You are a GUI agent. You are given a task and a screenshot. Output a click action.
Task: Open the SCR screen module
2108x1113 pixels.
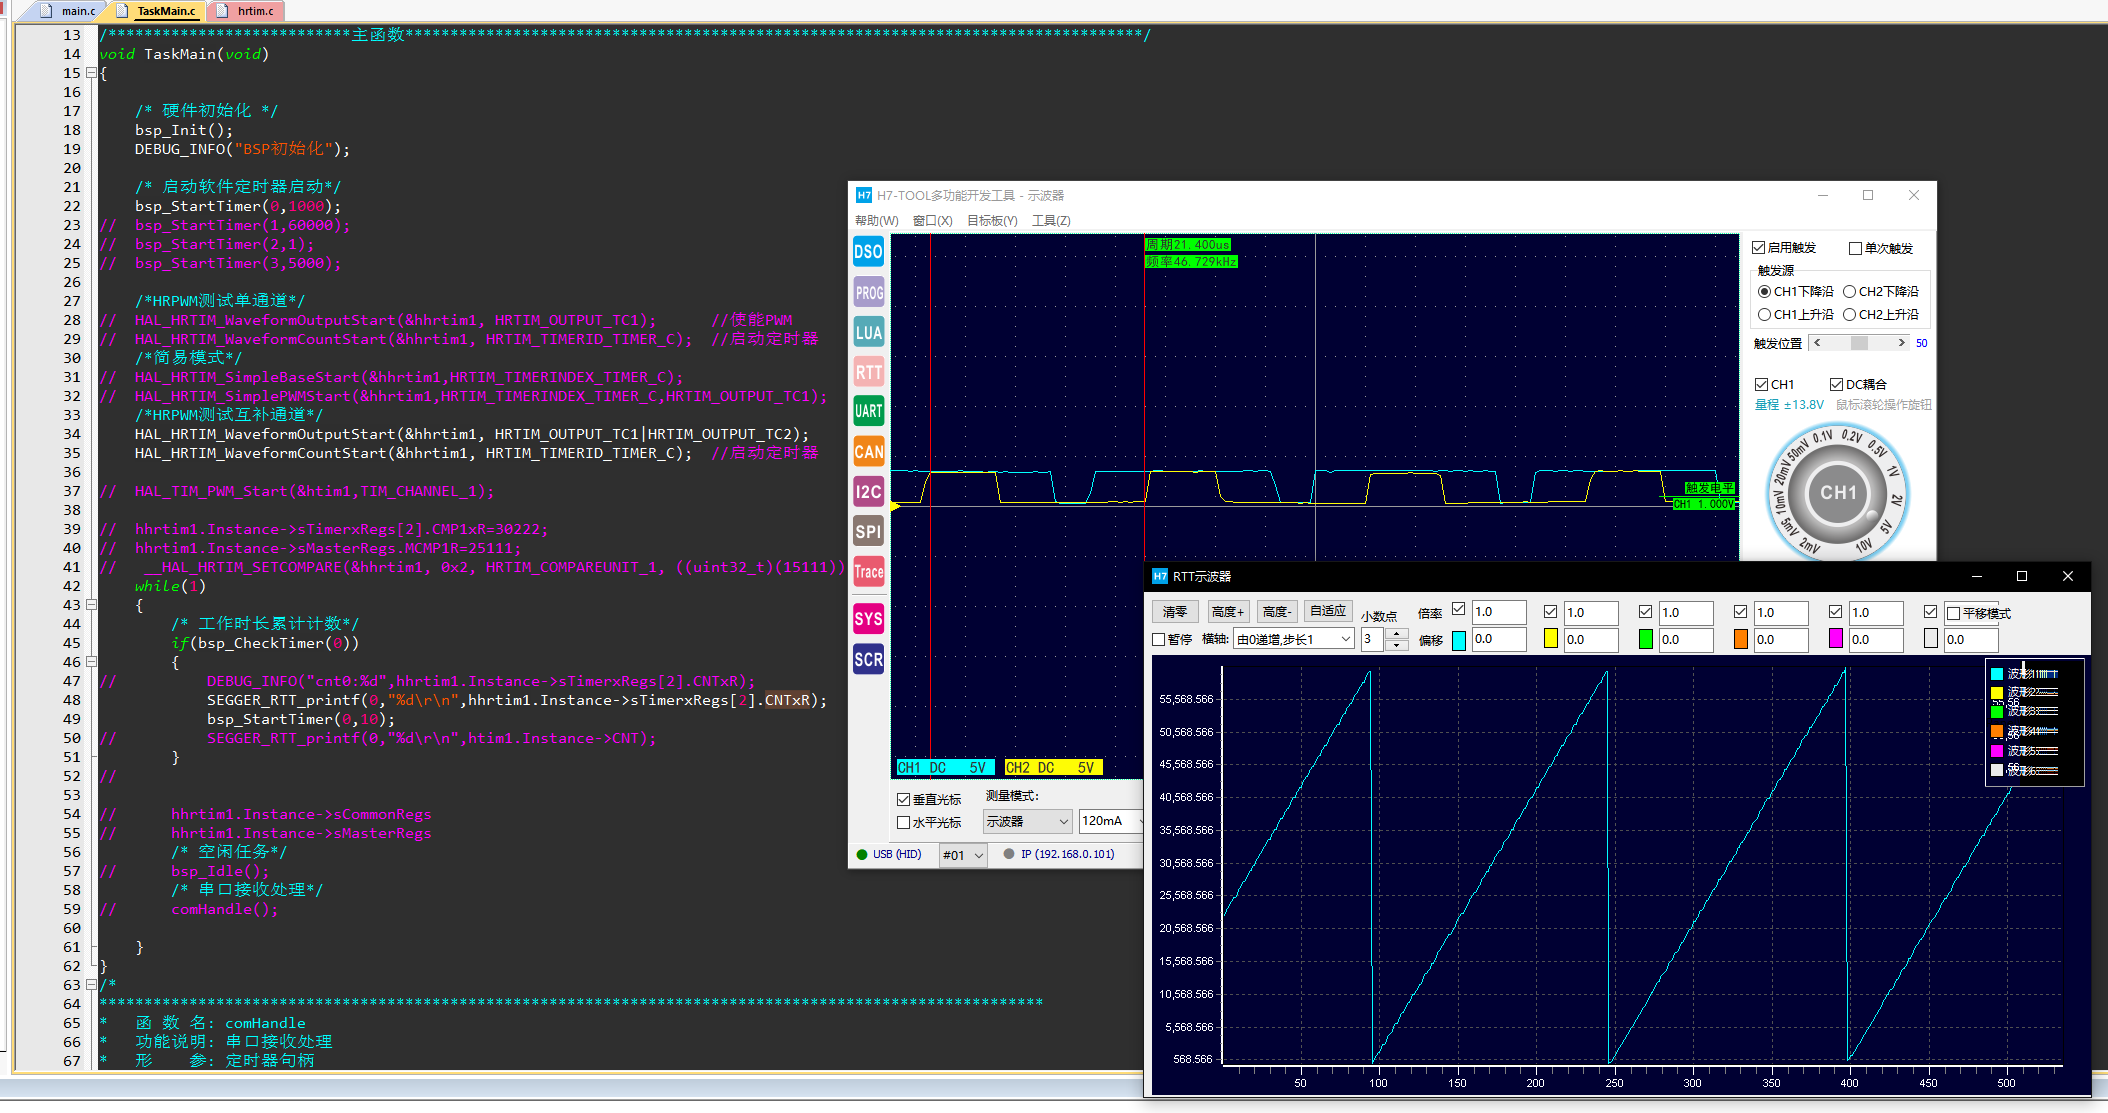coord(868,658)
